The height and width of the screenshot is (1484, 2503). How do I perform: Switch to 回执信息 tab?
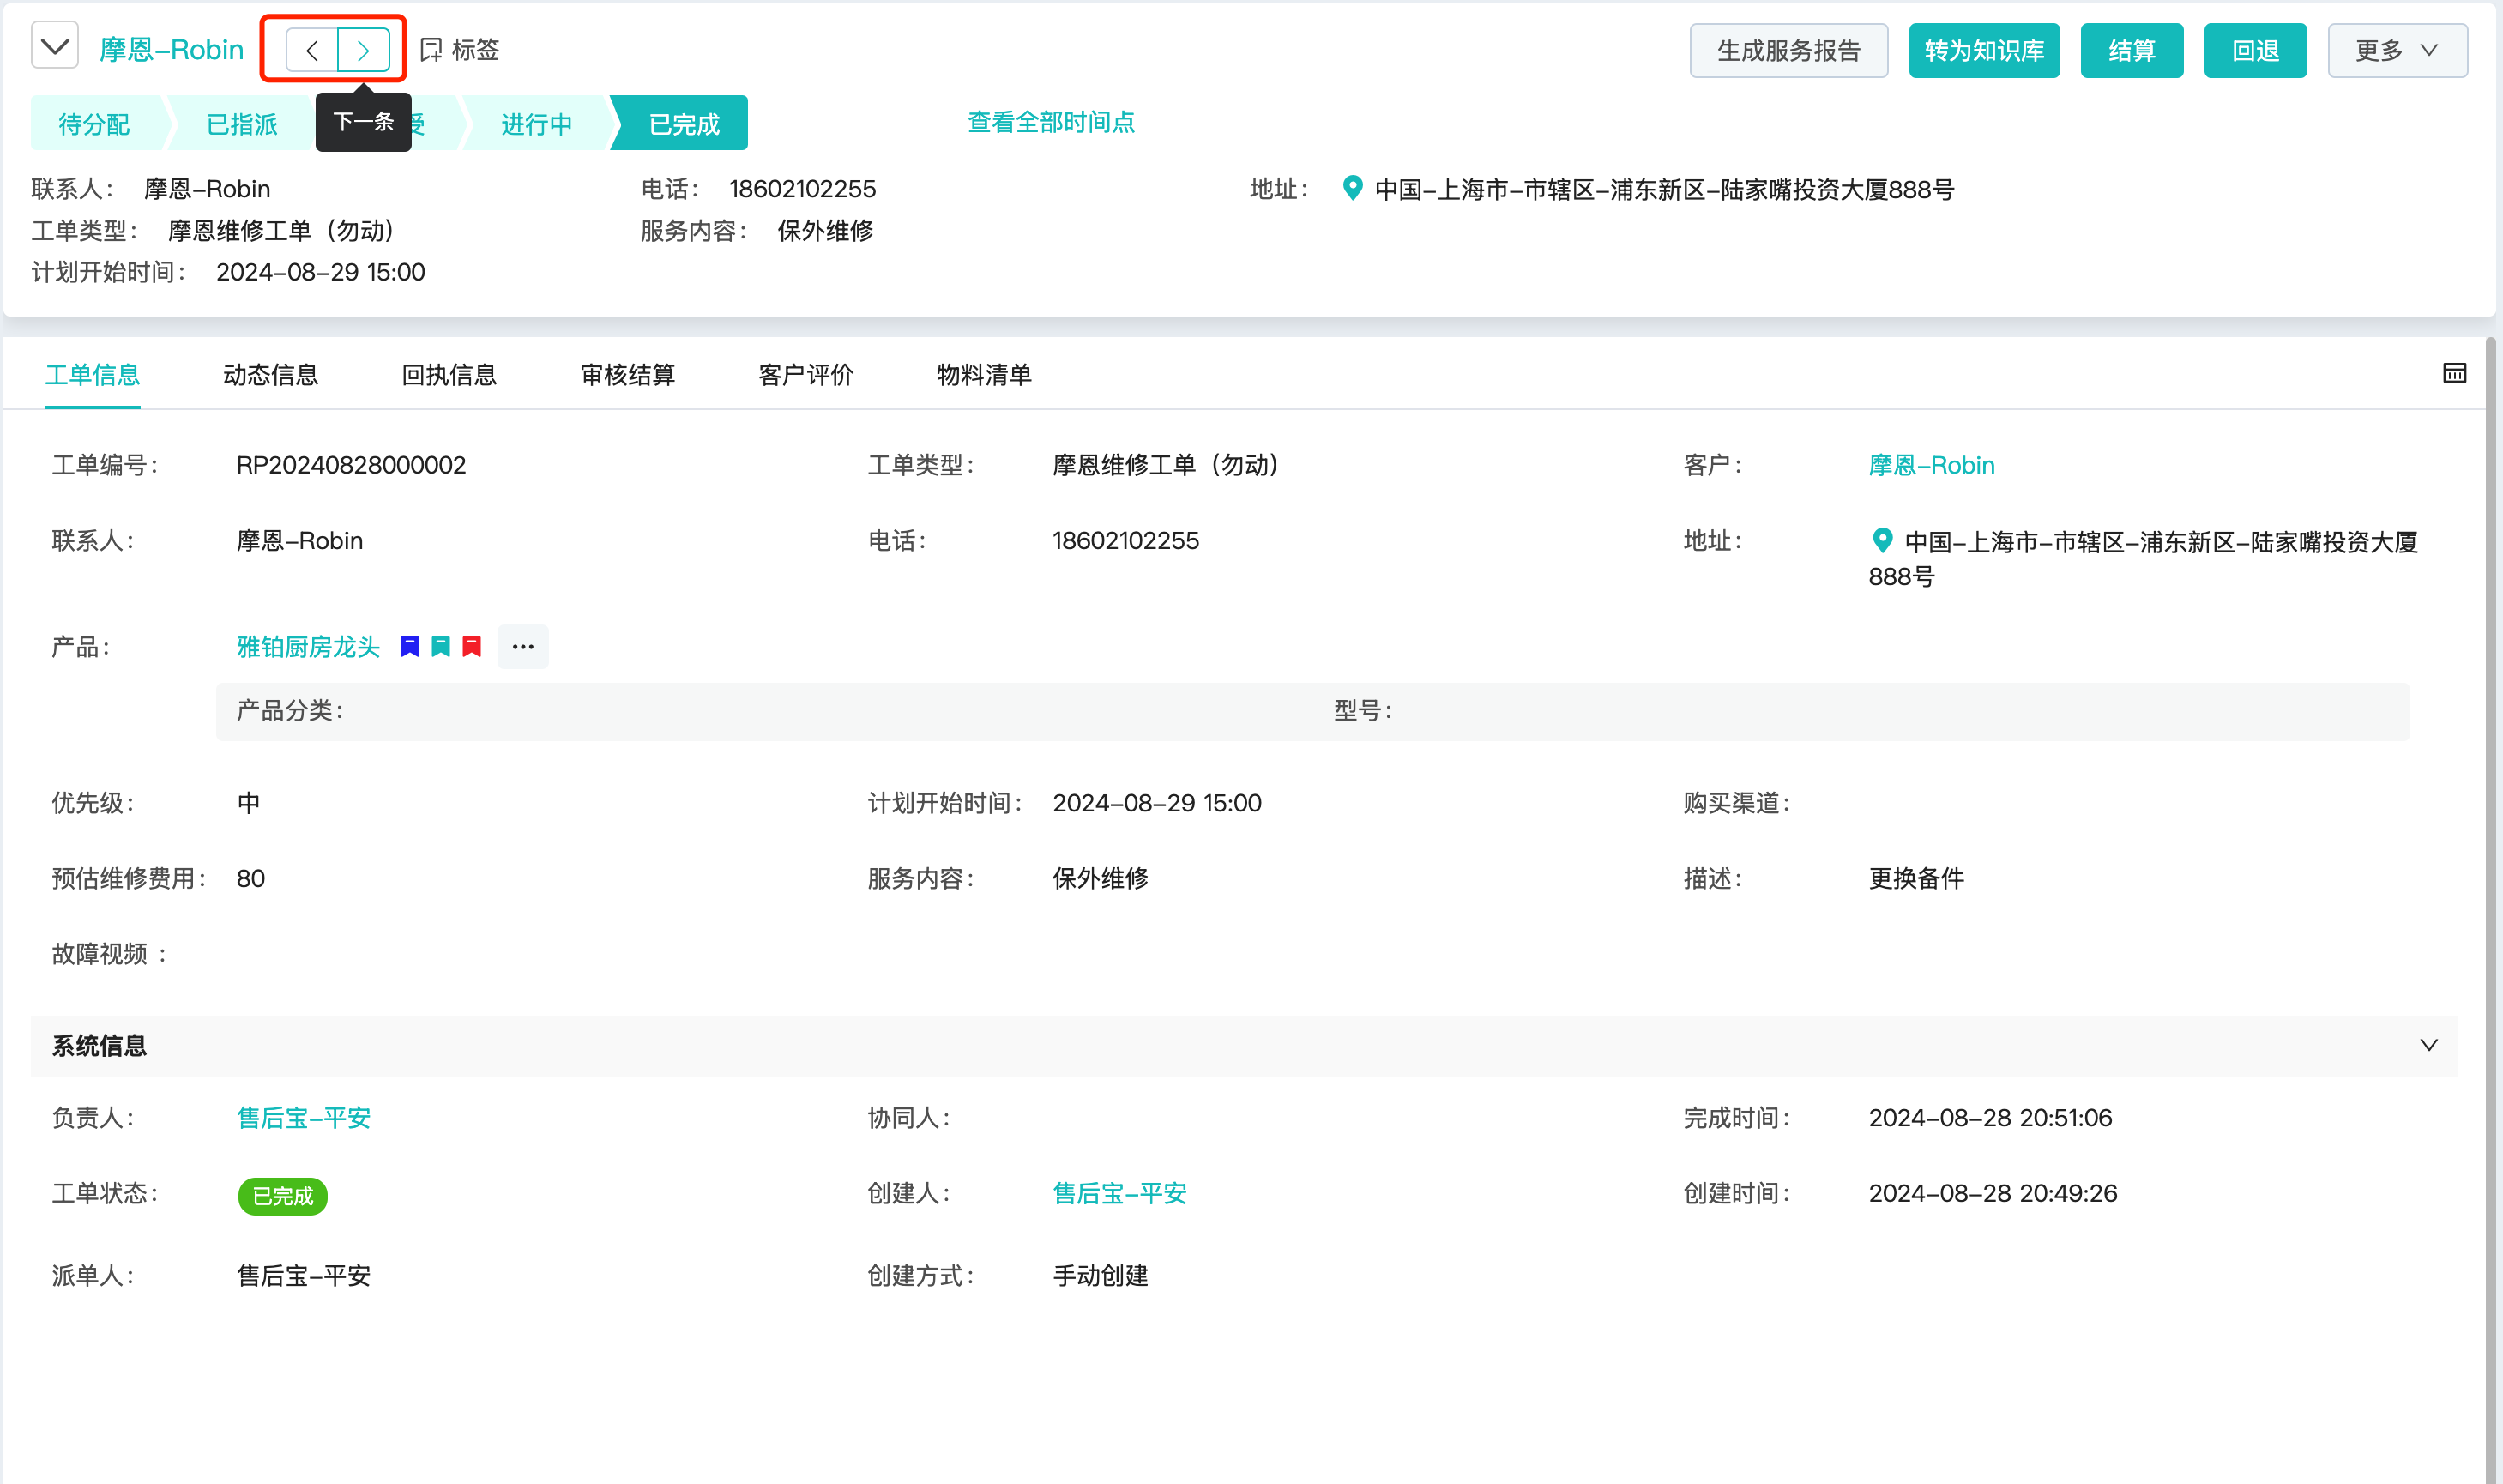(x=449, y=375)
